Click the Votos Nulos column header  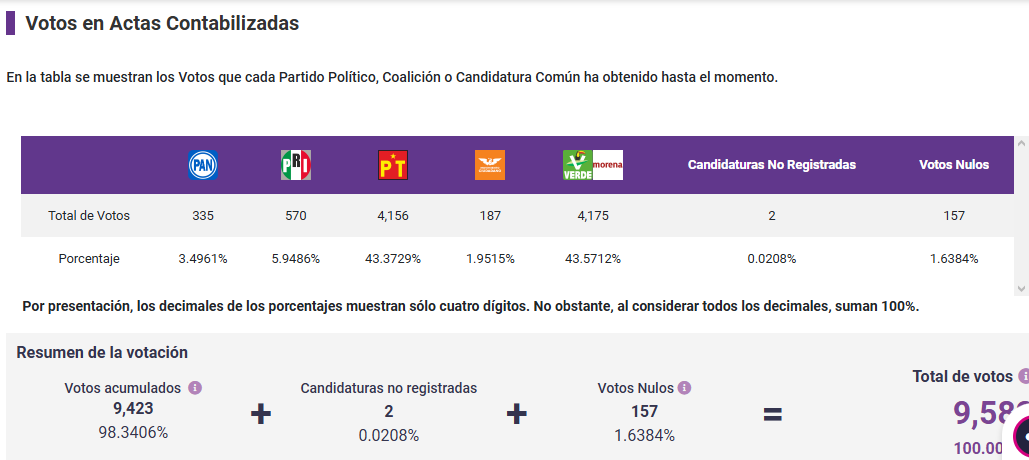click(953, 165)
